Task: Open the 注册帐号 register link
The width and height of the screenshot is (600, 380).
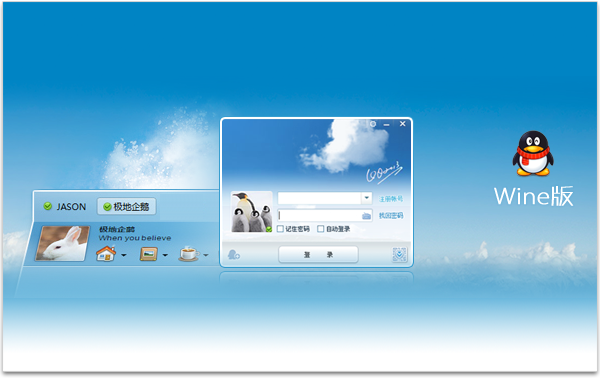Action: pyautogui.click(x=391, y=199)
